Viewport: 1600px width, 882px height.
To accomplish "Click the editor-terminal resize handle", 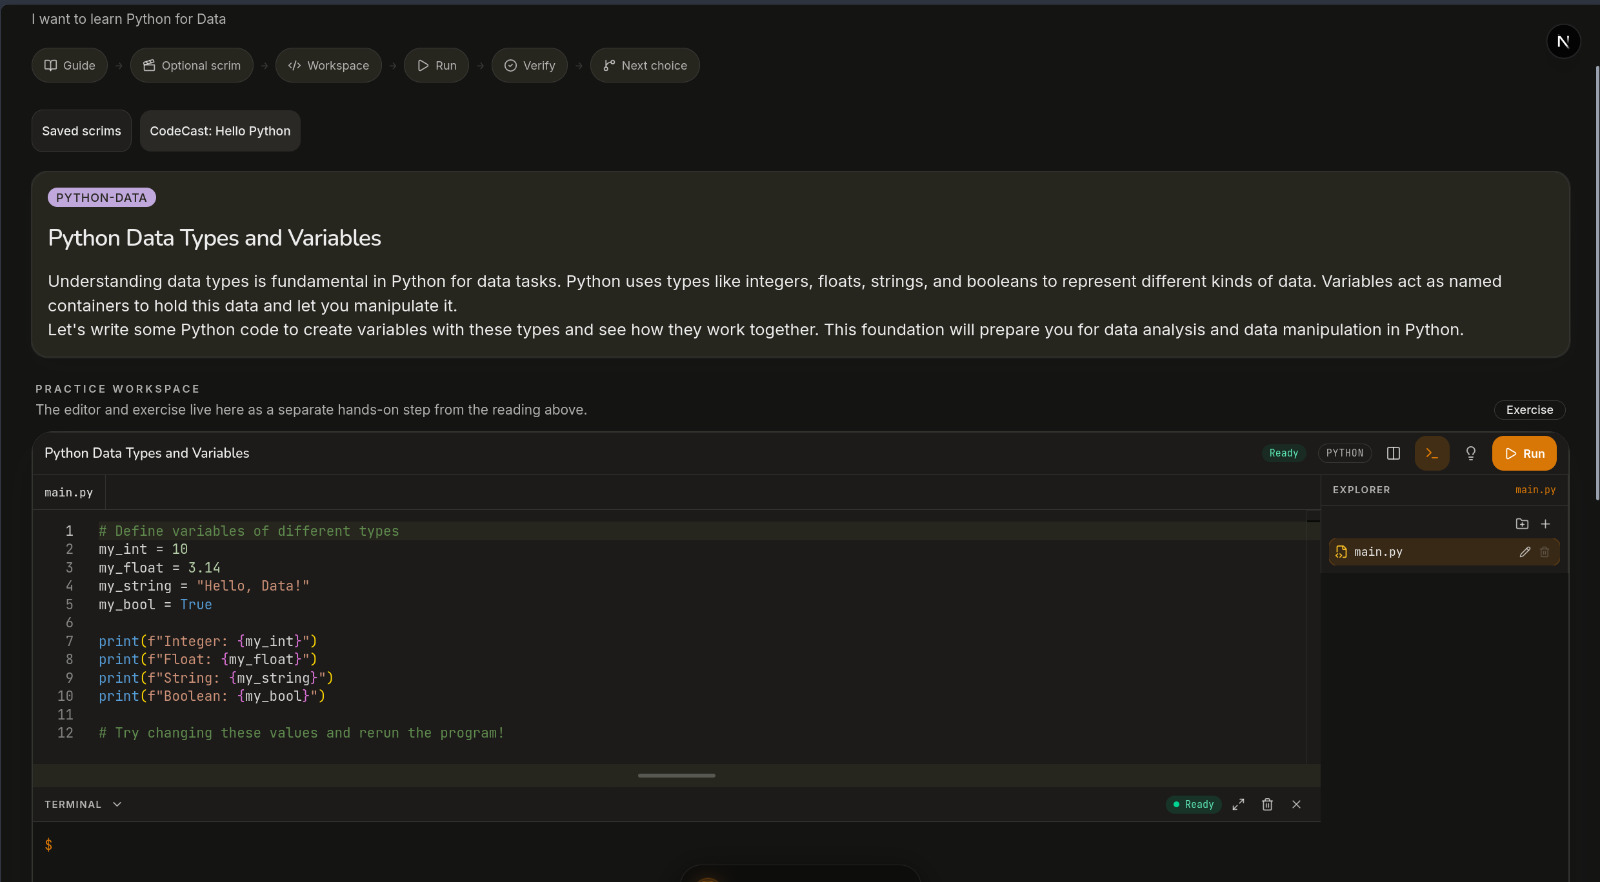I will [x=677, y=776].
